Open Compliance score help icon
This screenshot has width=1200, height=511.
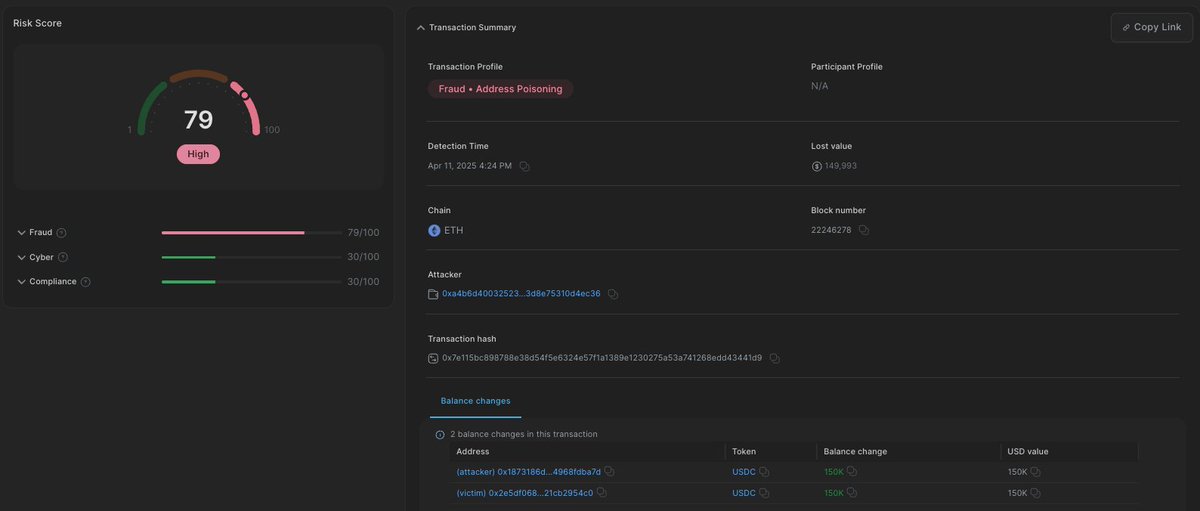tap(85, 282)
